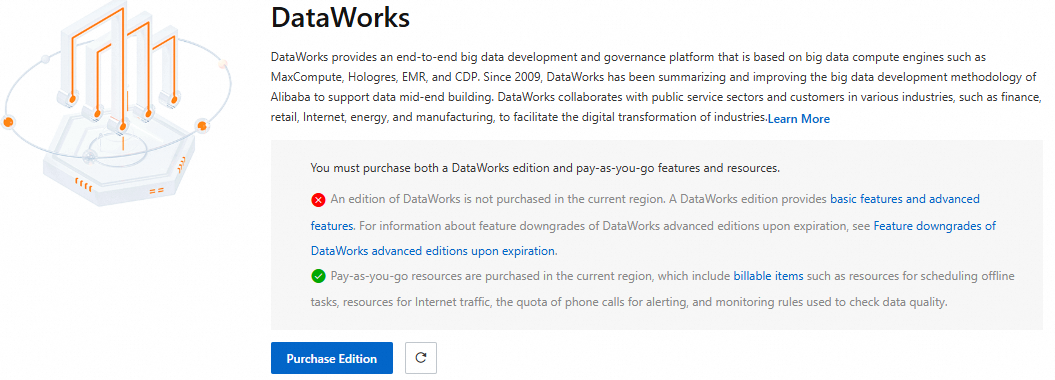Image resolution: width=1055 pixels, height=380 pixels.
Task: Click the red error status icon
Action: coord(318,200)
